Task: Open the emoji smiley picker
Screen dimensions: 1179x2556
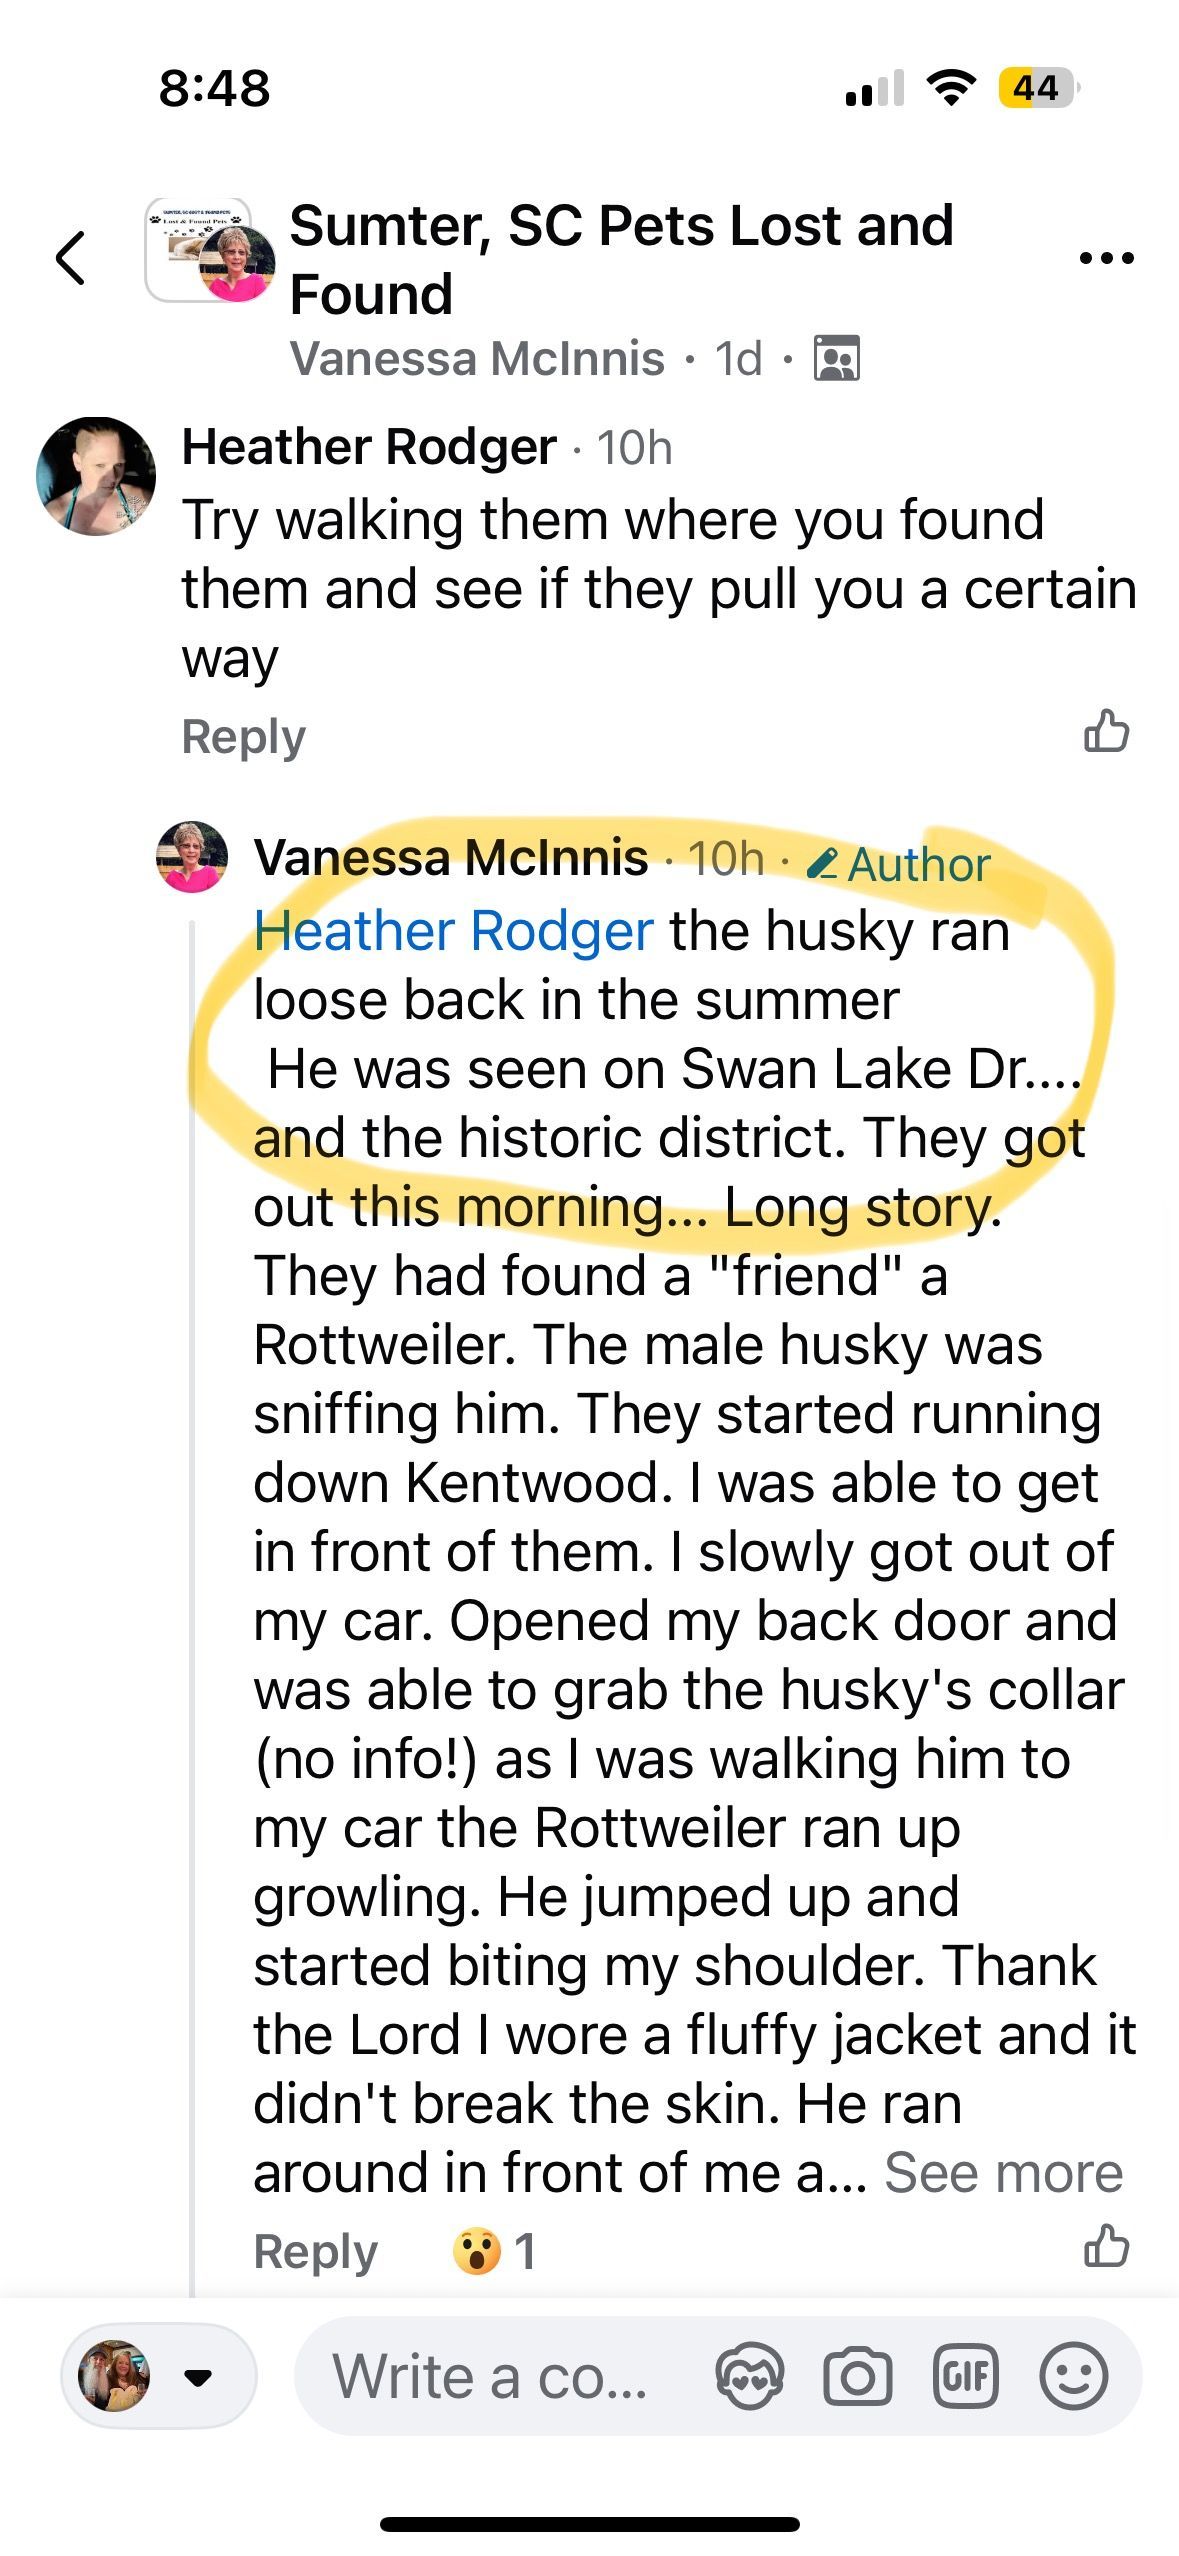Action: click(x=1073, y=2375)
